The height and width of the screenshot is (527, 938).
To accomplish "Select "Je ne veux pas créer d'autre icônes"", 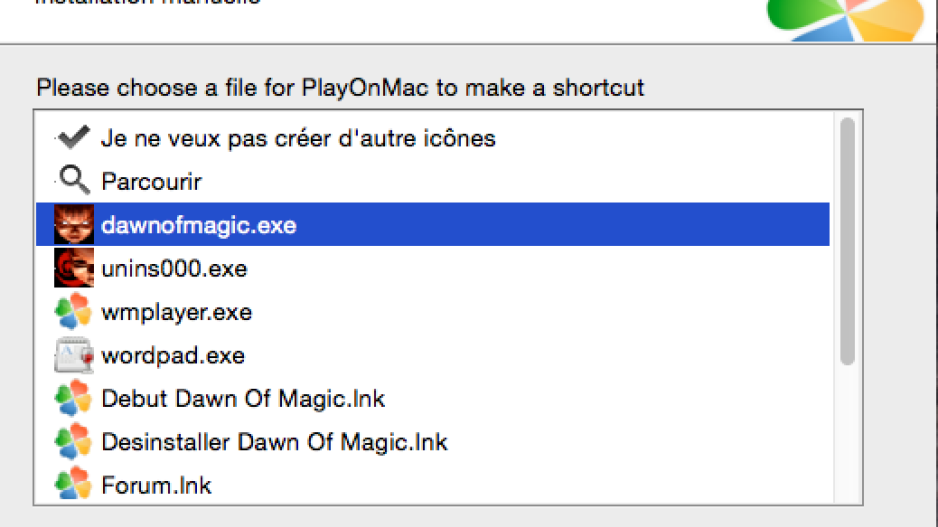I will (x=433, y=138).
